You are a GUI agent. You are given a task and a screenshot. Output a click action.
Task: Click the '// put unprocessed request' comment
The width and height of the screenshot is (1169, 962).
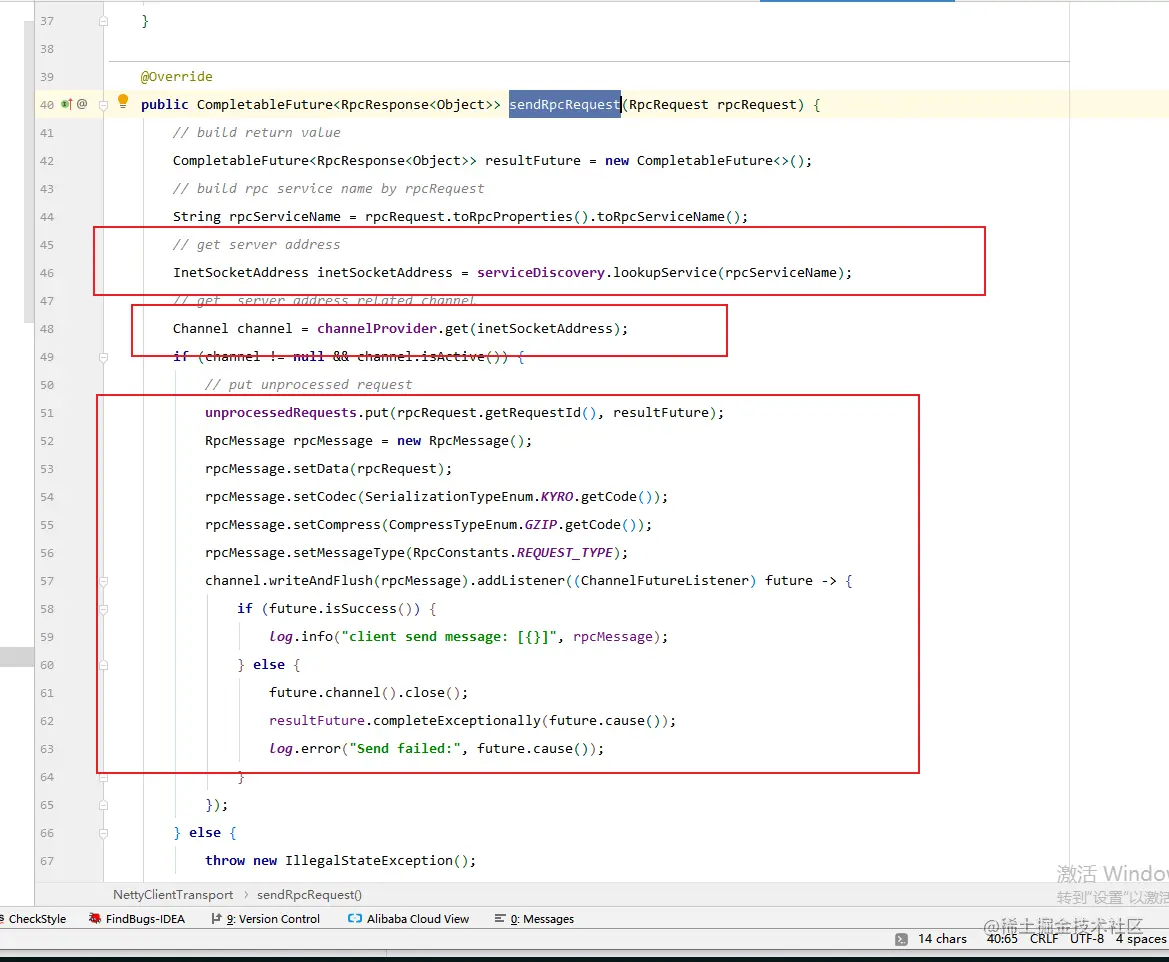pos(308,385)
